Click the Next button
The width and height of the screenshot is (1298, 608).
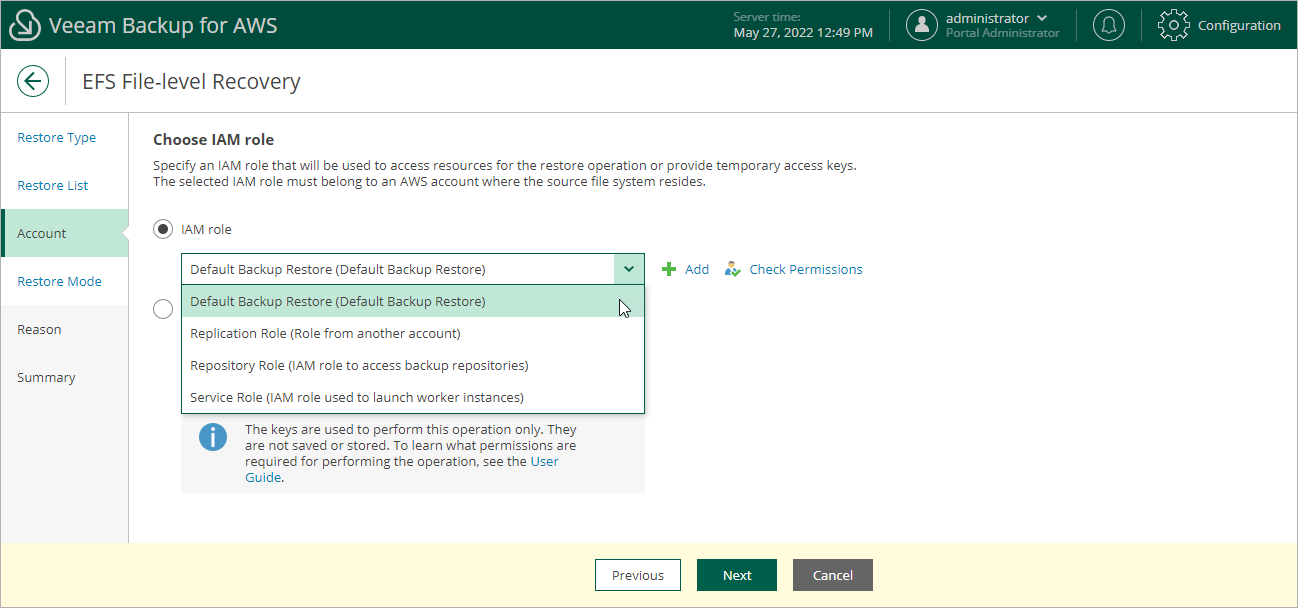[736, 575]
